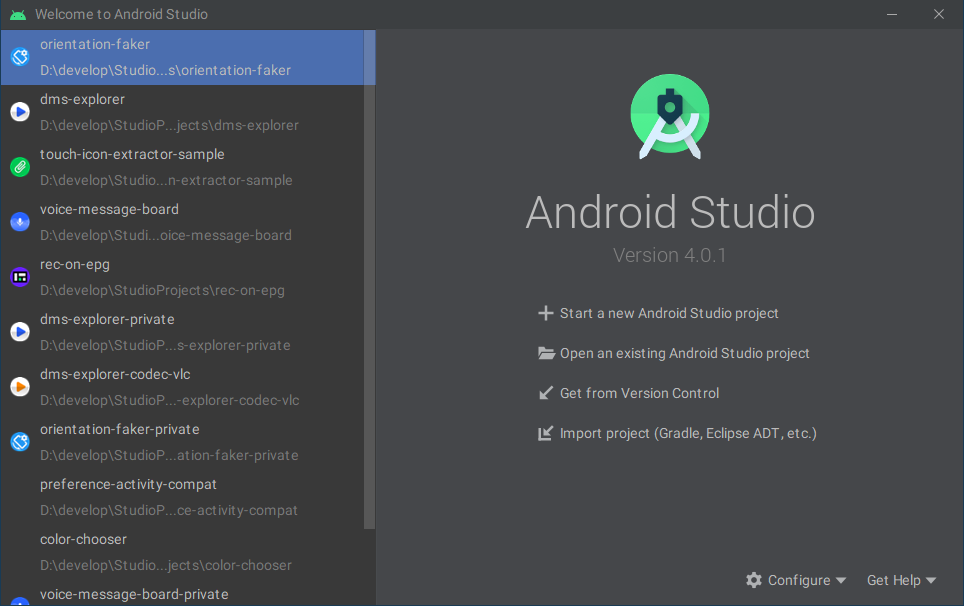This screenshot has height=606, width=964.
Task: Select the orientation-faker recent project name
Action: [x=95, y=44]
